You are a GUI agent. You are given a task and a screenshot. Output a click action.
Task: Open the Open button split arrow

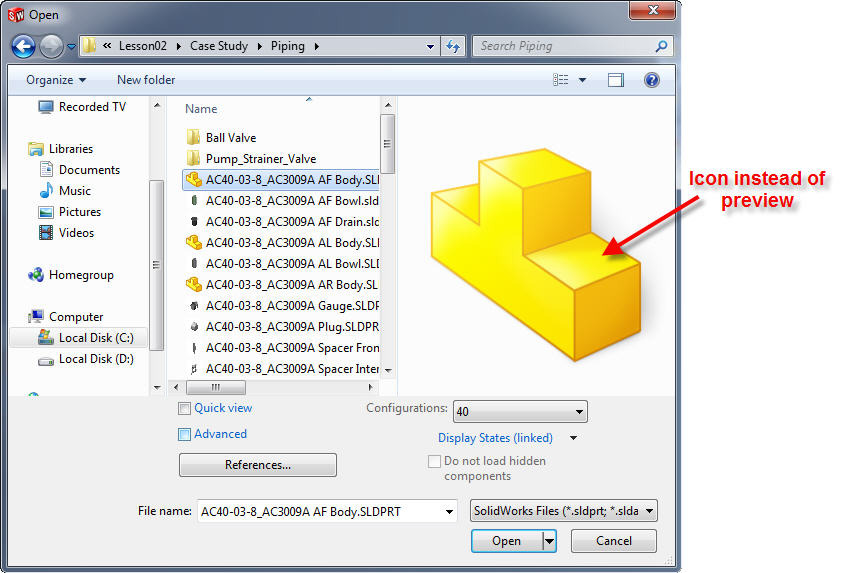(549, 541)
